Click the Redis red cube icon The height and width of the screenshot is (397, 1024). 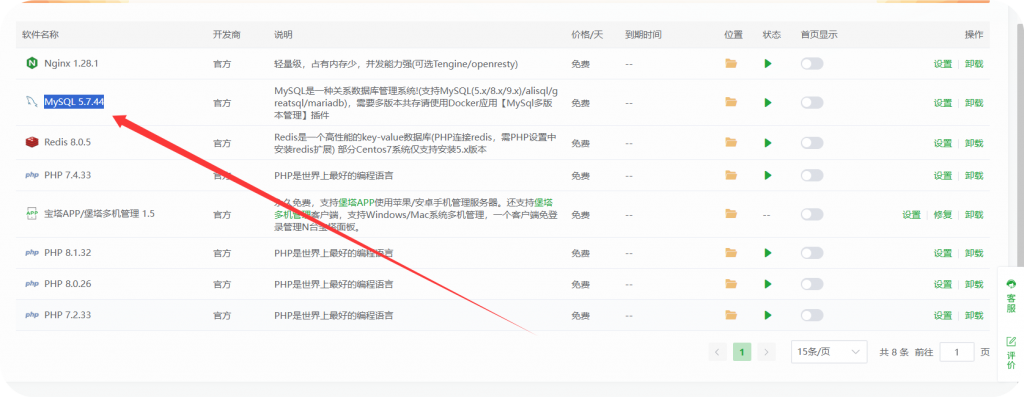31,142
